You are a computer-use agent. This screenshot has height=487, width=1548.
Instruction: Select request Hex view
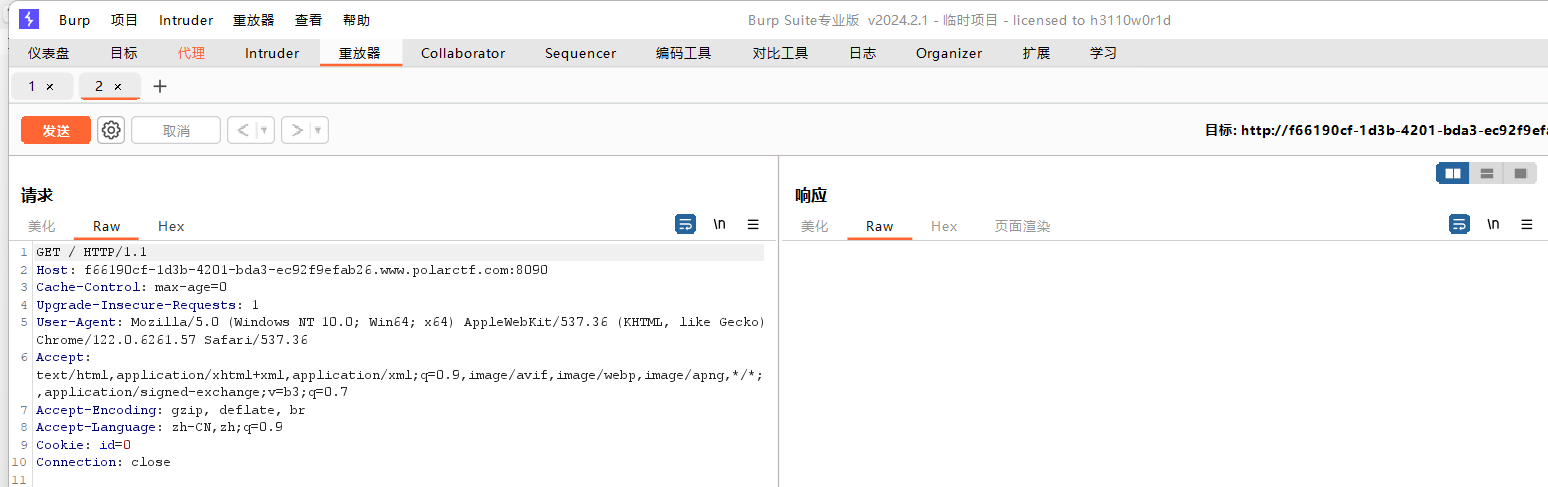[171, 226]
